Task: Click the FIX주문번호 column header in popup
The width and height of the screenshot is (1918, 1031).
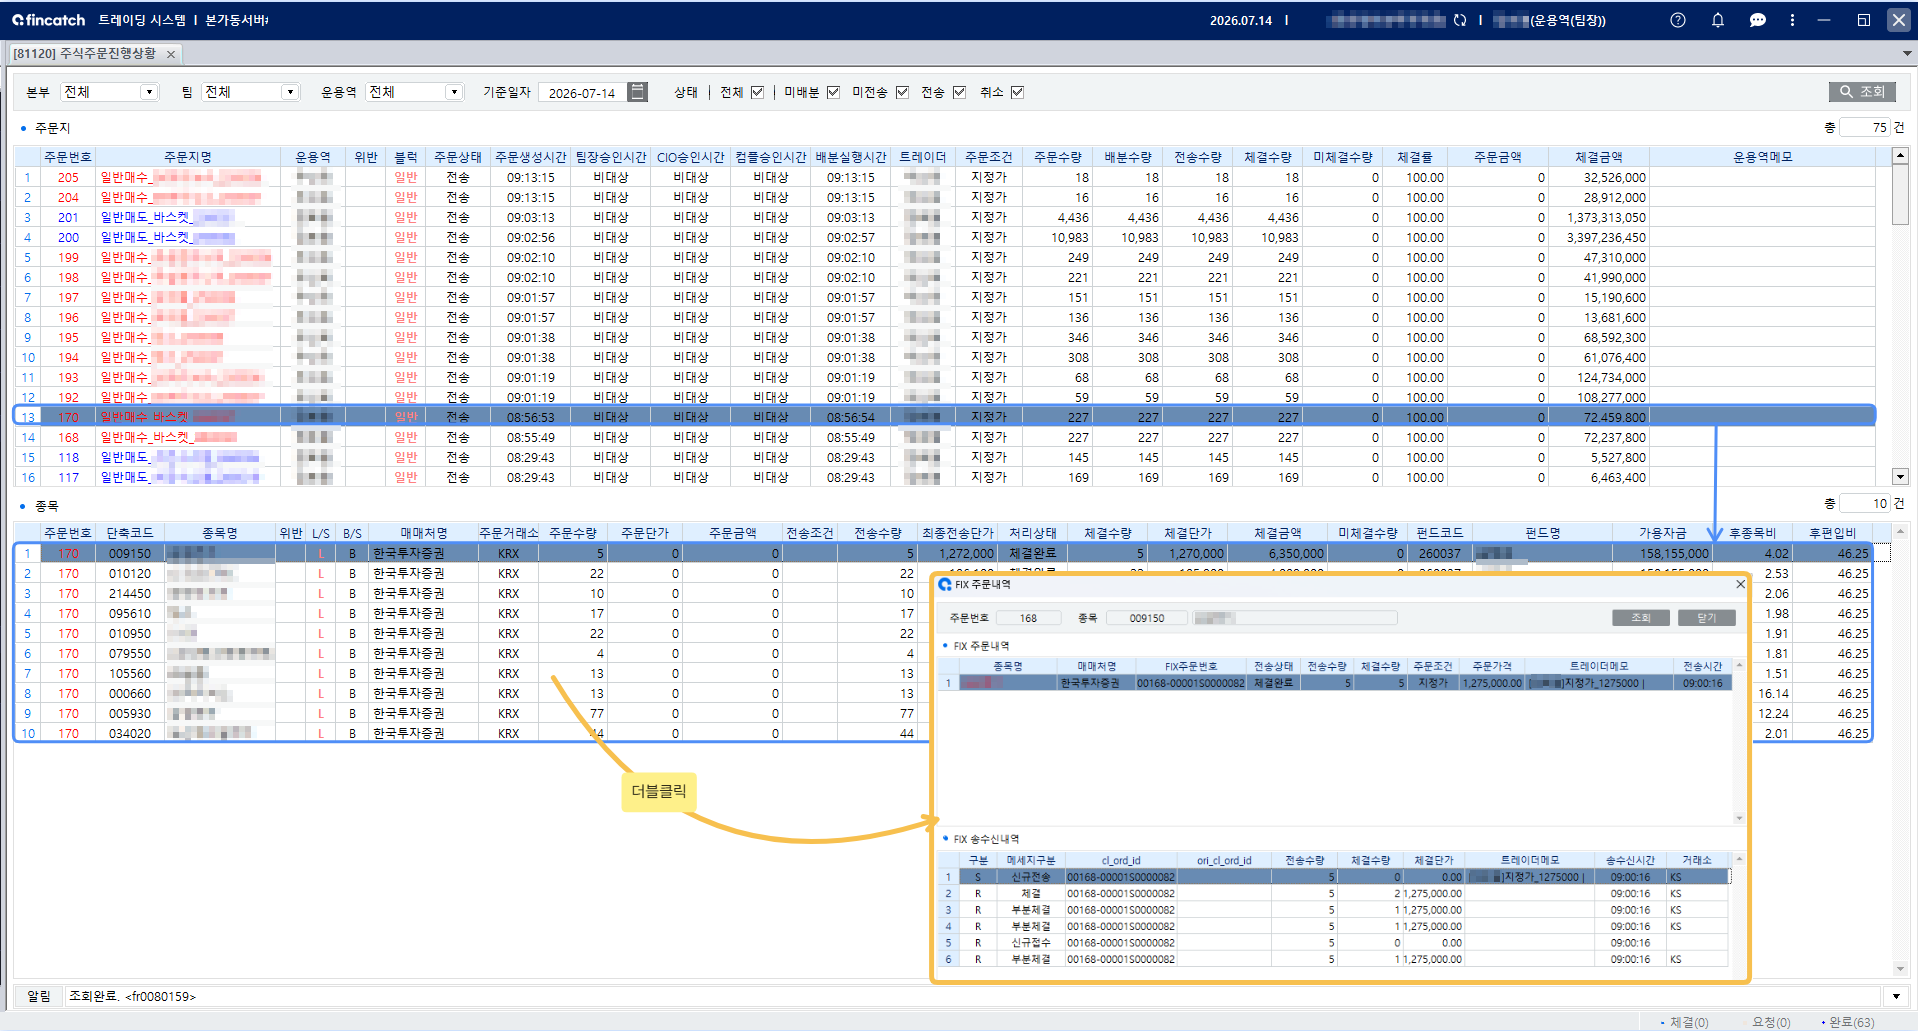Action: (1191, 666)
